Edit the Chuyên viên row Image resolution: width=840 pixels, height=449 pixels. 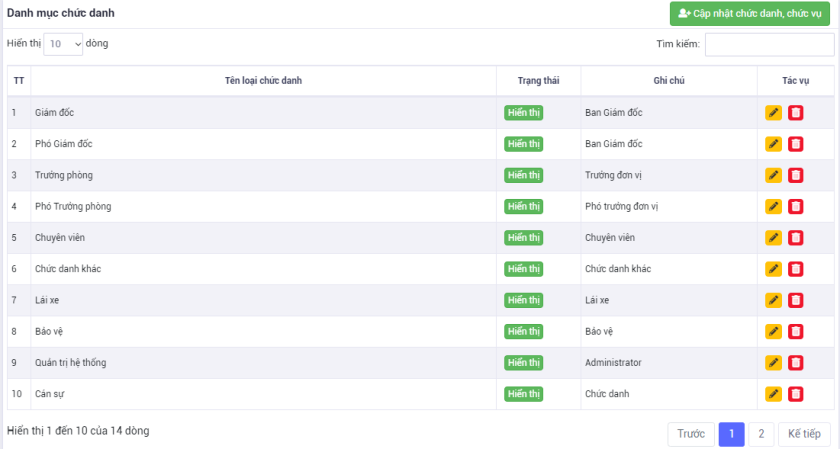point(773,238)
